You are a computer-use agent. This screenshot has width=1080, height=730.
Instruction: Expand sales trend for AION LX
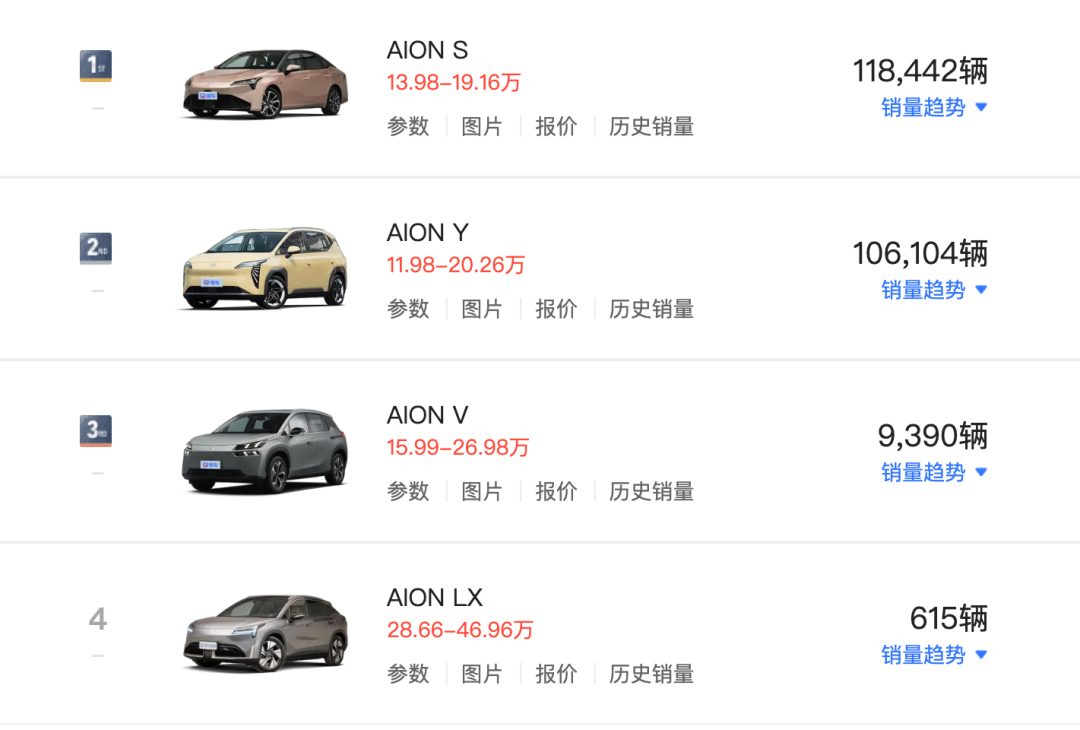(934, 655)
